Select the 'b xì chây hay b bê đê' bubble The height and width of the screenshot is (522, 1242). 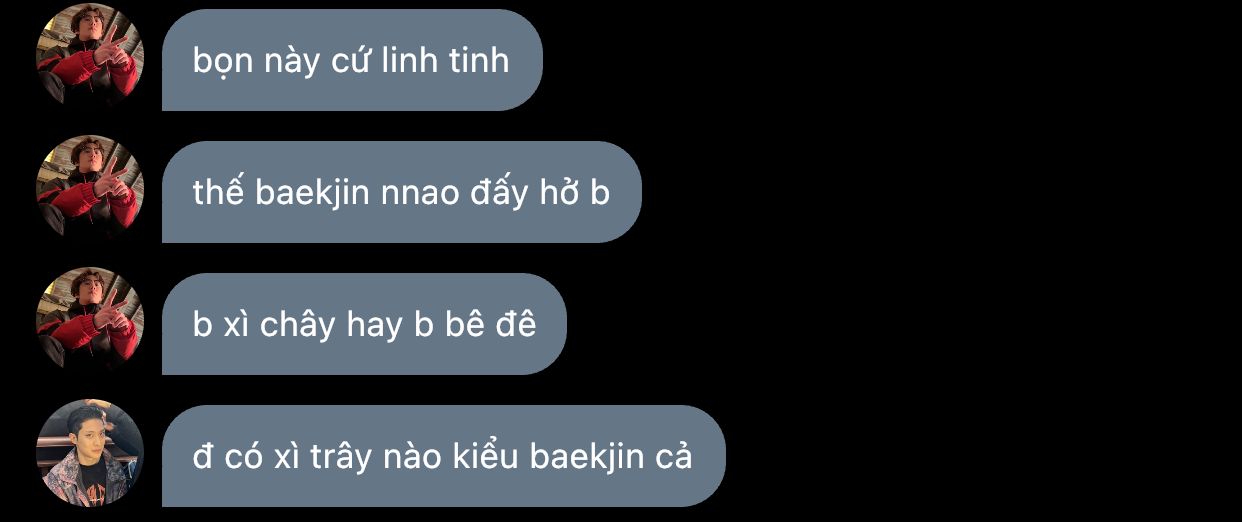tap(364, 324)
